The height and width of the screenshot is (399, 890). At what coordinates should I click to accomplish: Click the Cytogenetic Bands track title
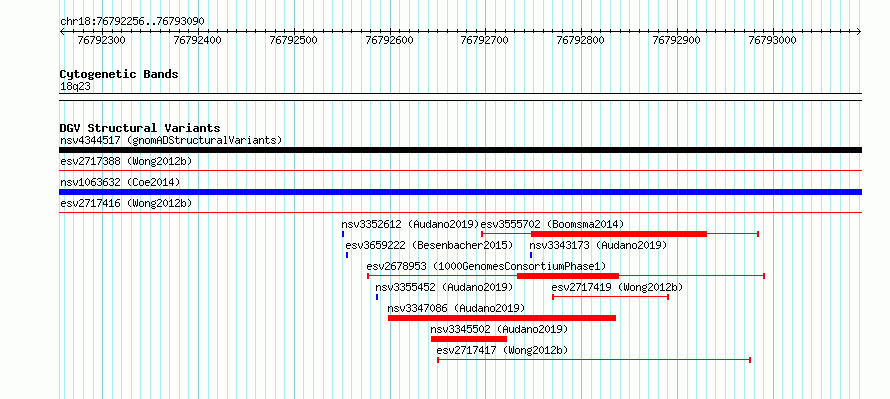point(119,74)
